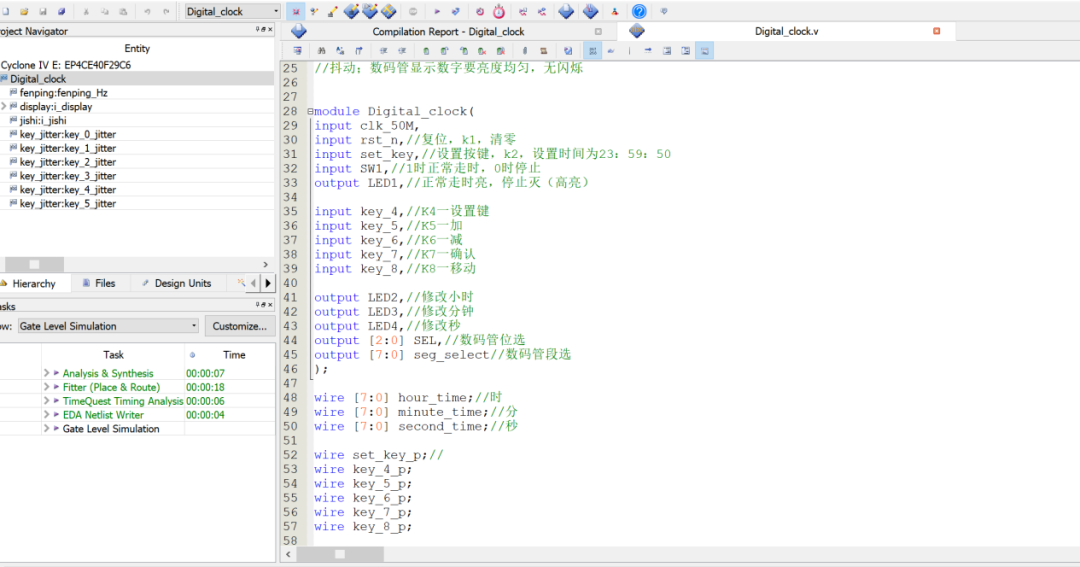Open TimeQuest Timing Analyzer stopwatch icon

498,12
